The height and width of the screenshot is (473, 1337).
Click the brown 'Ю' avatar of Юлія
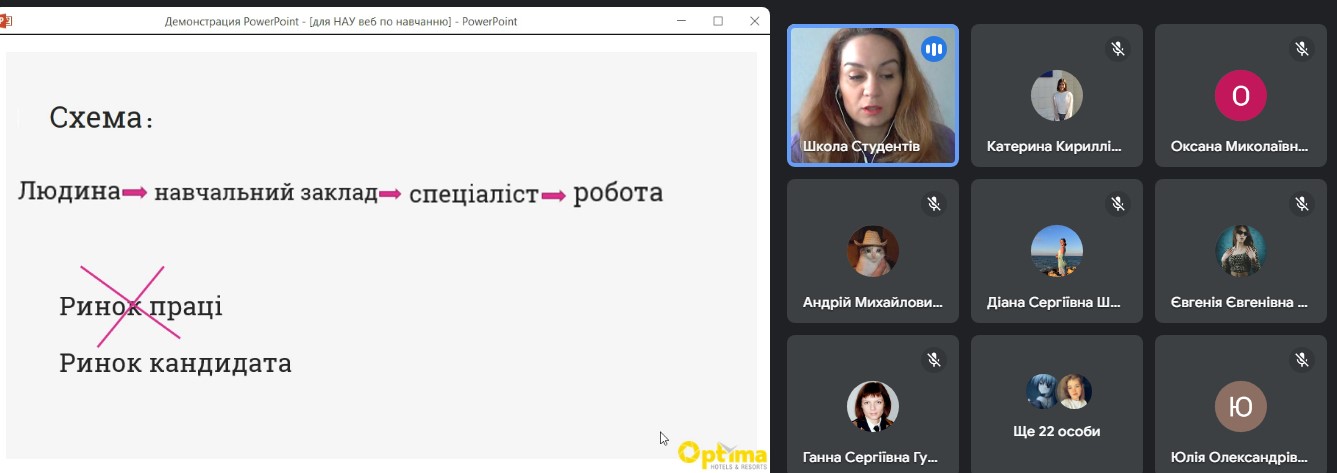(x=1240, y=407)
